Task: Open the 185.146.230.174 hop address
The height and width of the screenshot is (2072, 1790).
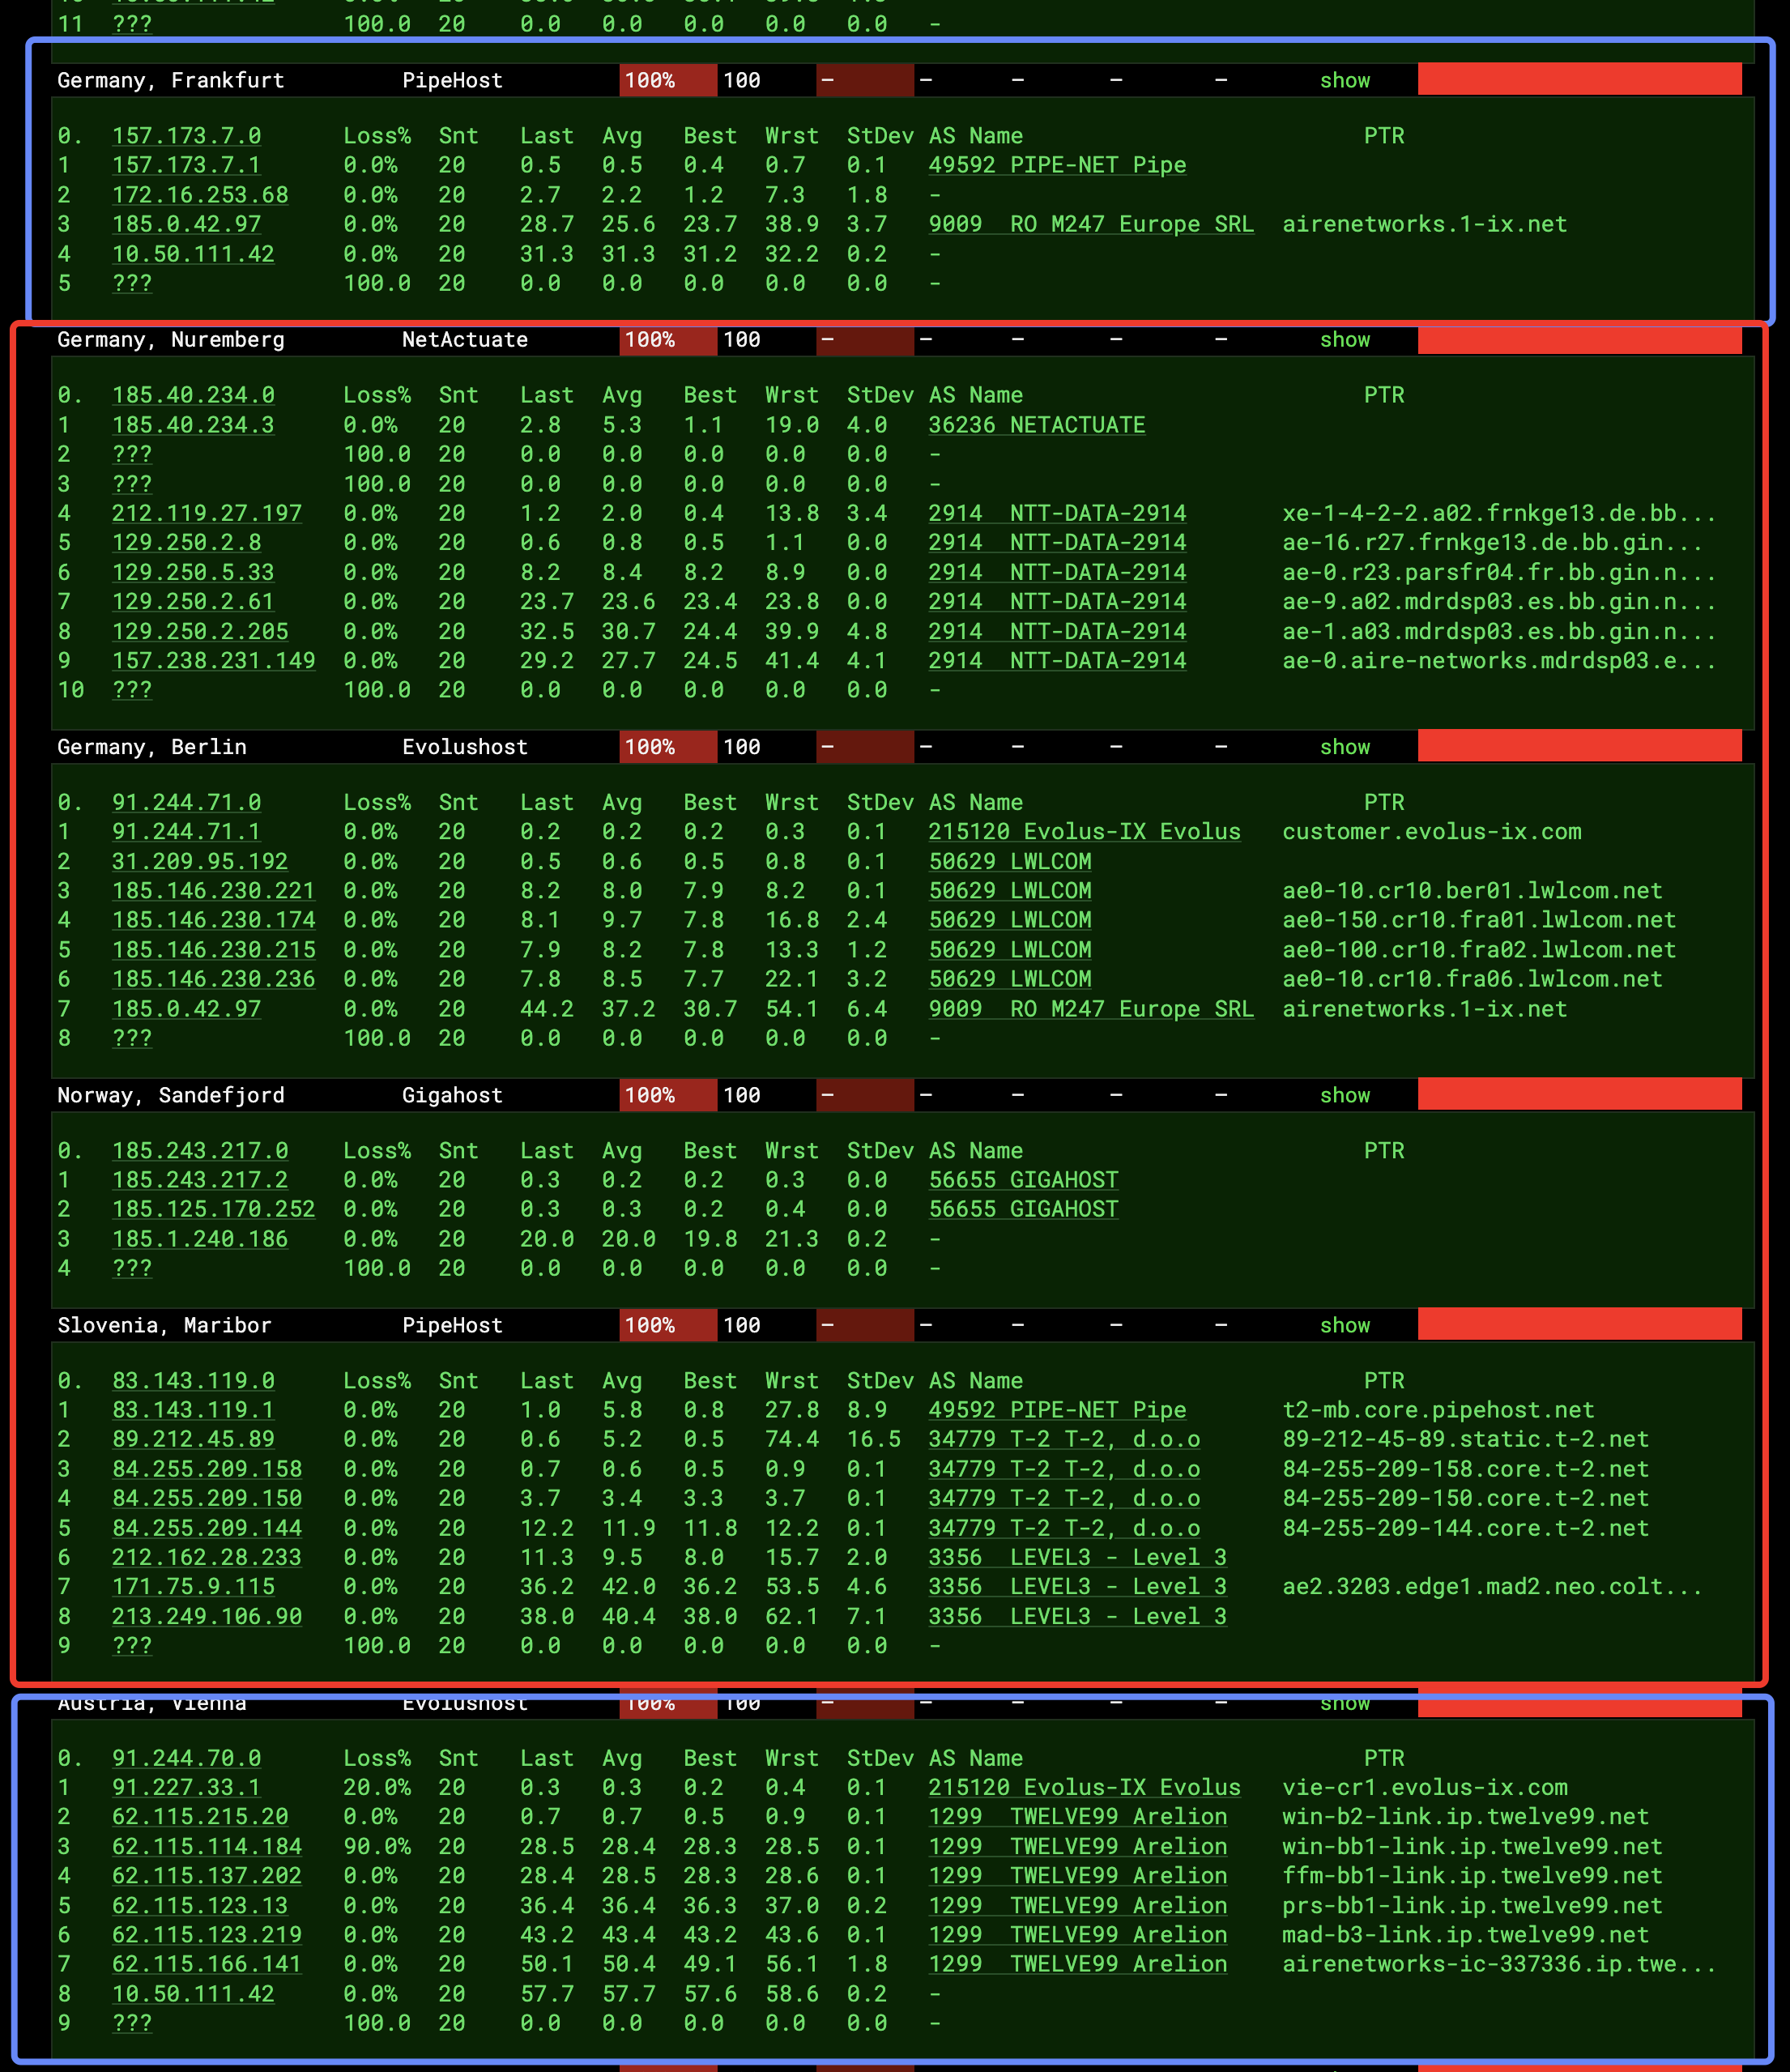Action: click(x=214, y=919)
